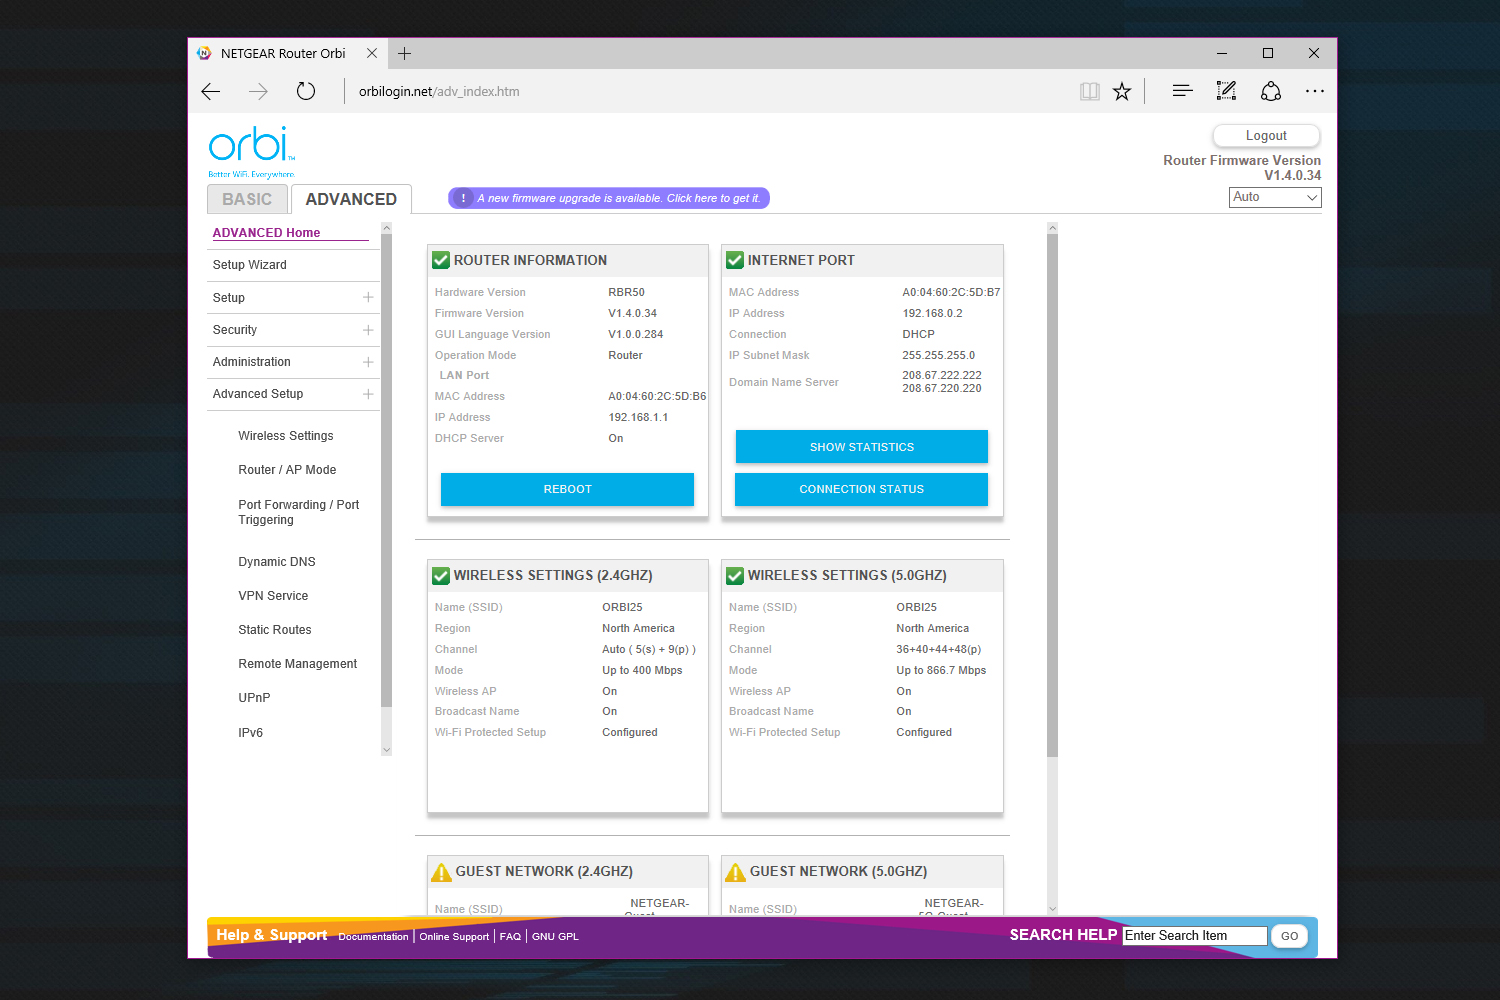Open IPv6 settings
The width and height of the screenshot is (1500, 1000).
[250, 733]
